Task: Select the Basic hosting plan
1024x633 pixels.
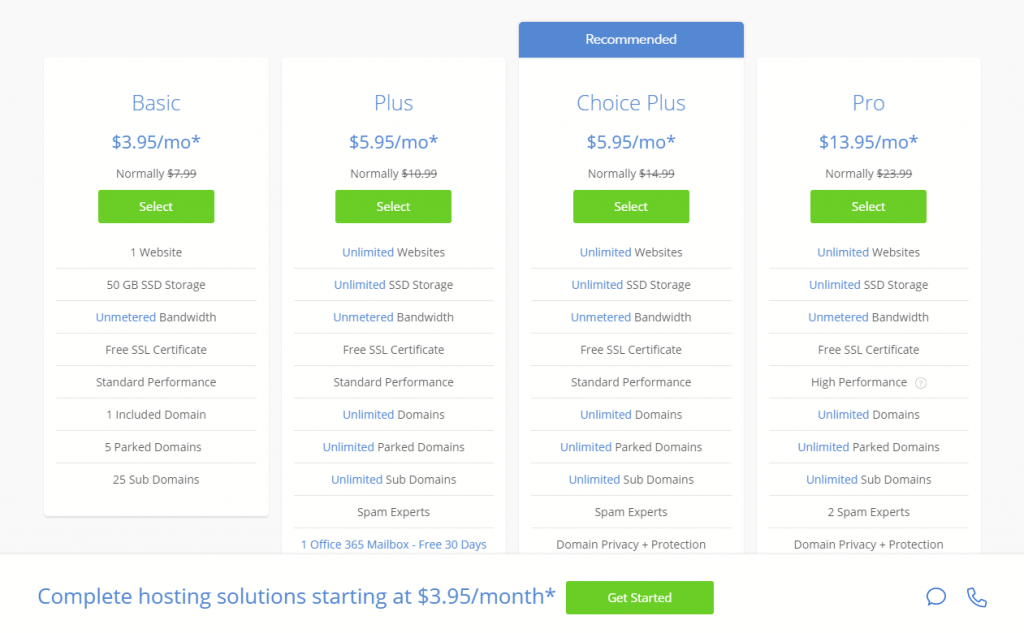Action: (x=156, y=207)
